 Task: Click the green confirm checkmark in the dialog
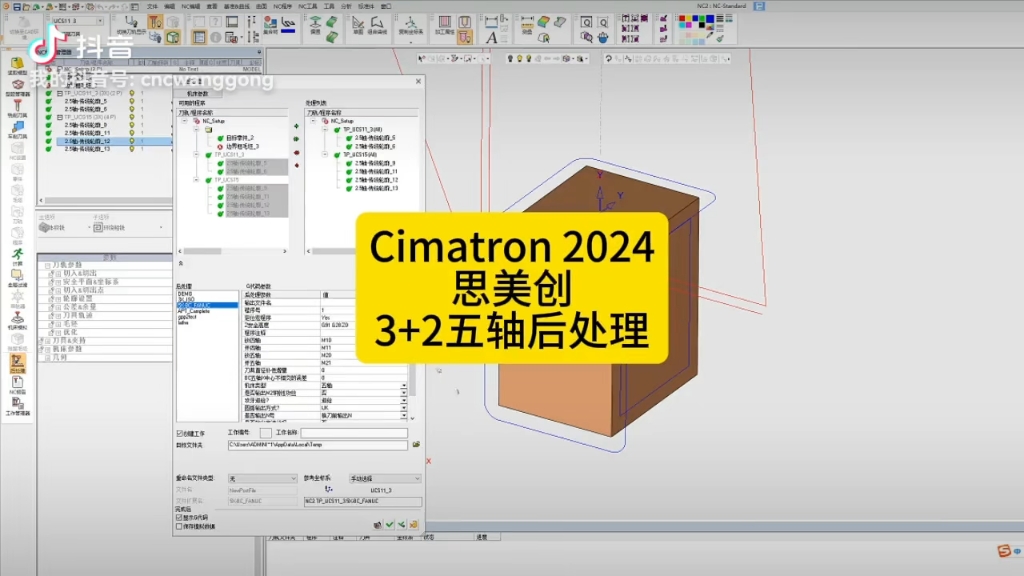click(x=389, y=524)
